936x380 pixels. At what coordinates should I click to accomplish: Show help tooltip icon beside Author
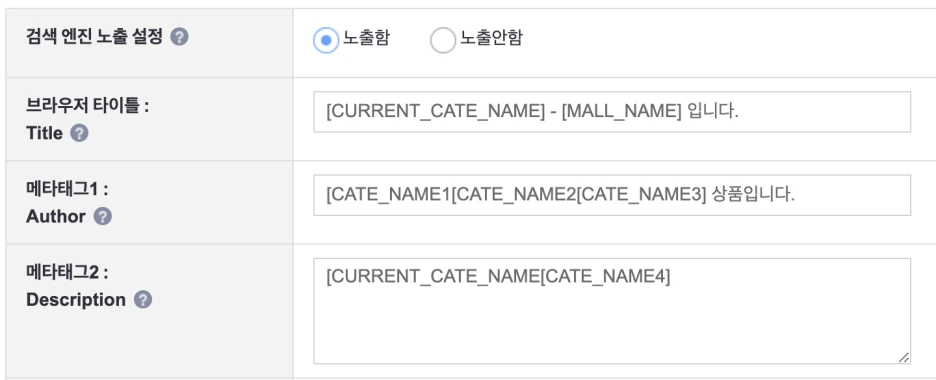click(x=103, y=217)
